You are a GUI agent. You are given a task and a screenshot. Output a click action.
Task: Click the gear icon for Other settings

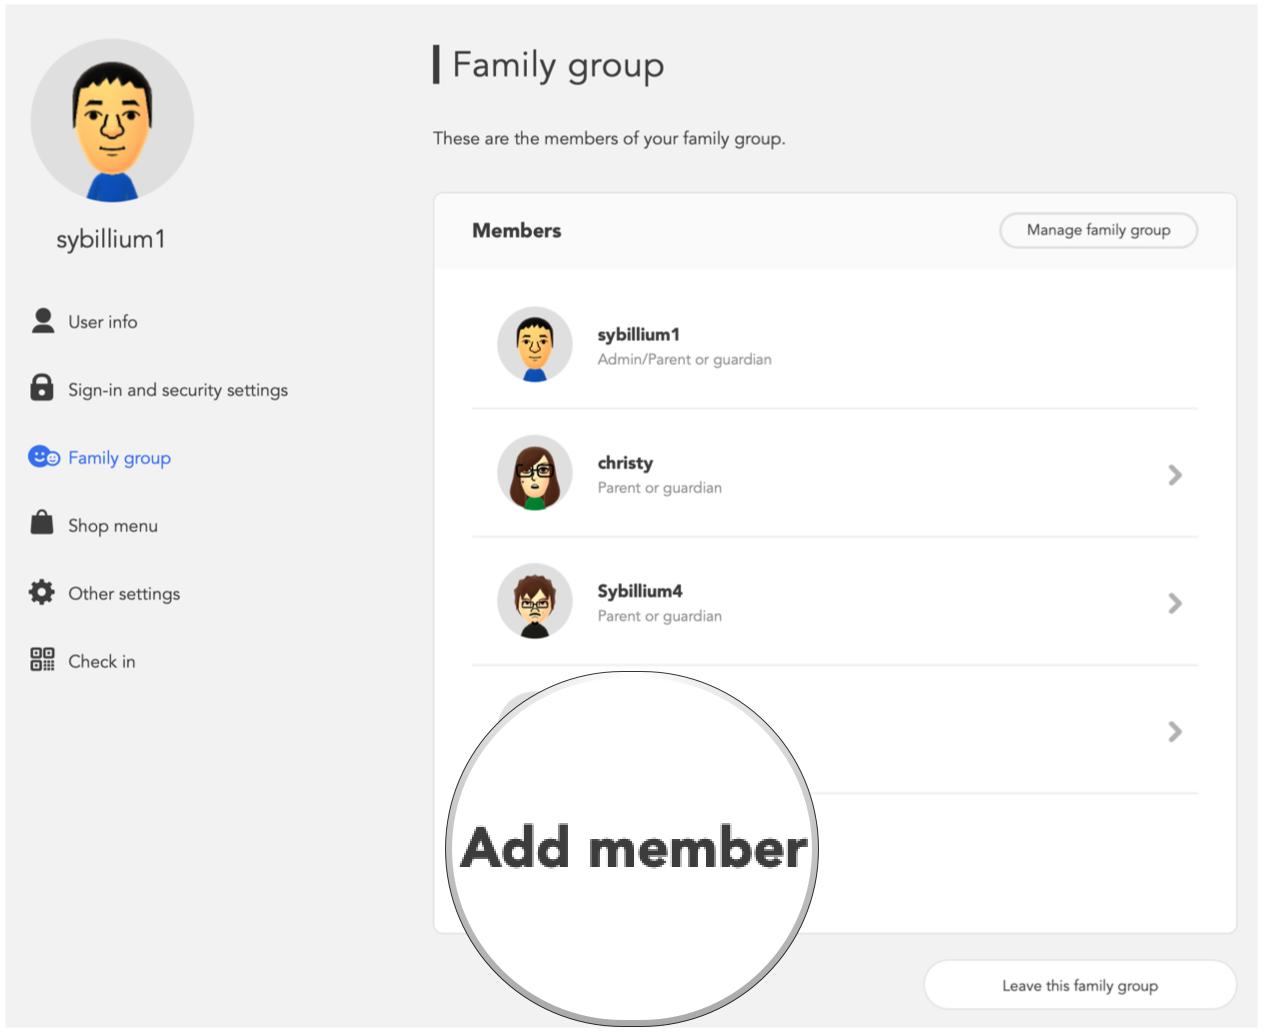(40, 593)
